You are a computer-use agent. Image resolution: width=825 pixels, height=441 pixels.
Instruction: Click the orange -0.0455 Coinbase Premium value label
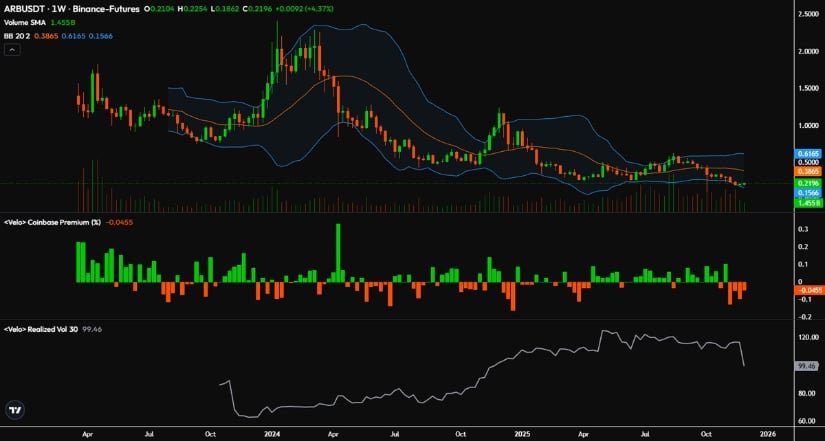(808, 290)
